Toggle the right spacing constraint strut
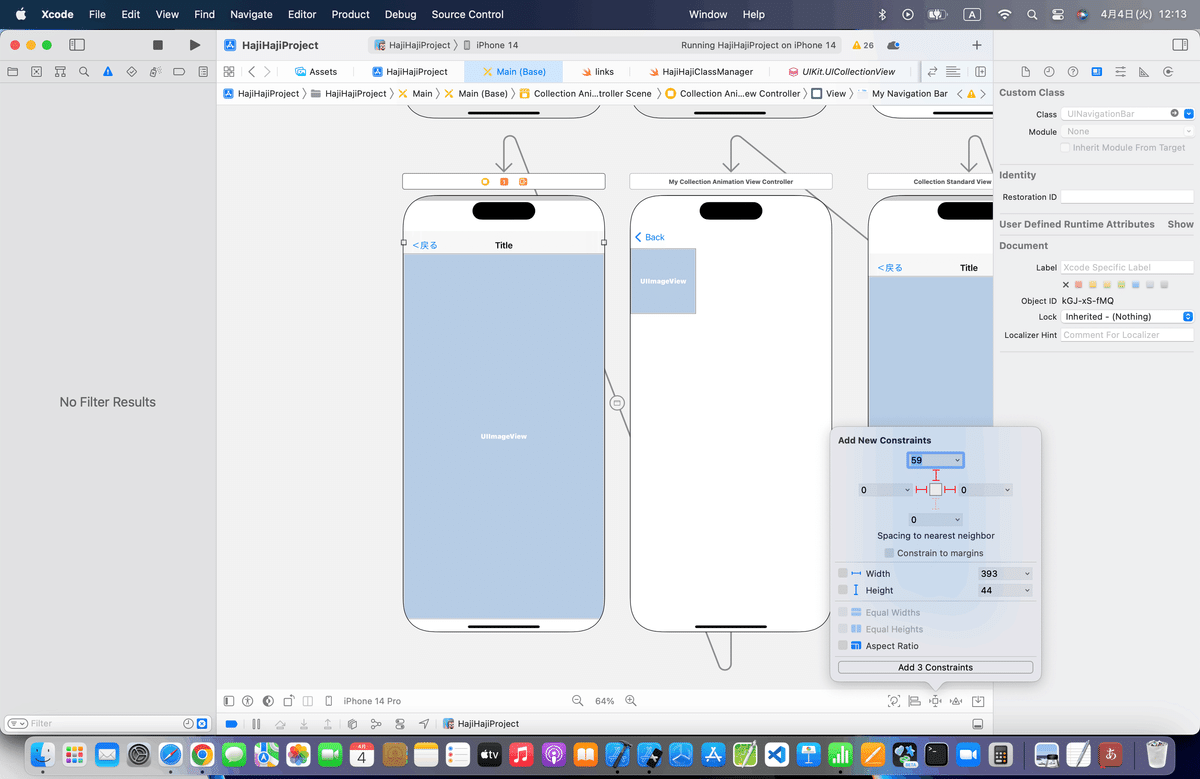 [950, 490]
